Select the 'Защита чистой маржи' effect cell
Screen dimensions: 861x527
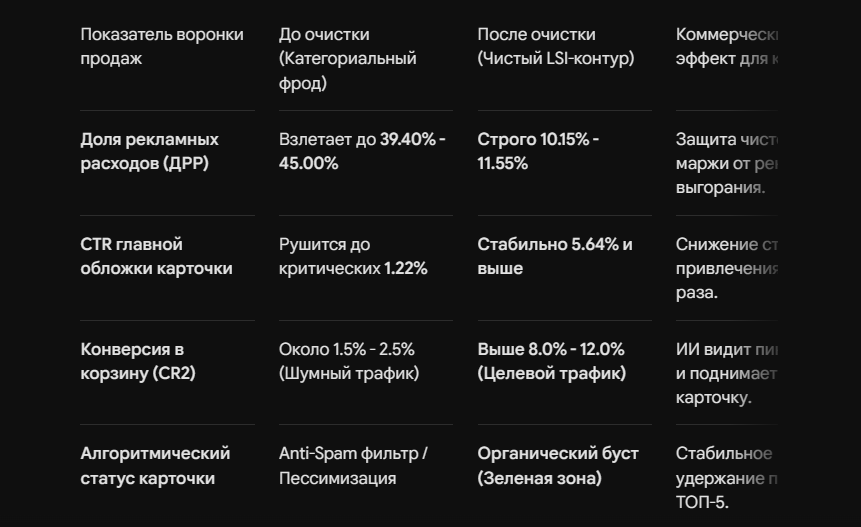click(x=726, y=163)
